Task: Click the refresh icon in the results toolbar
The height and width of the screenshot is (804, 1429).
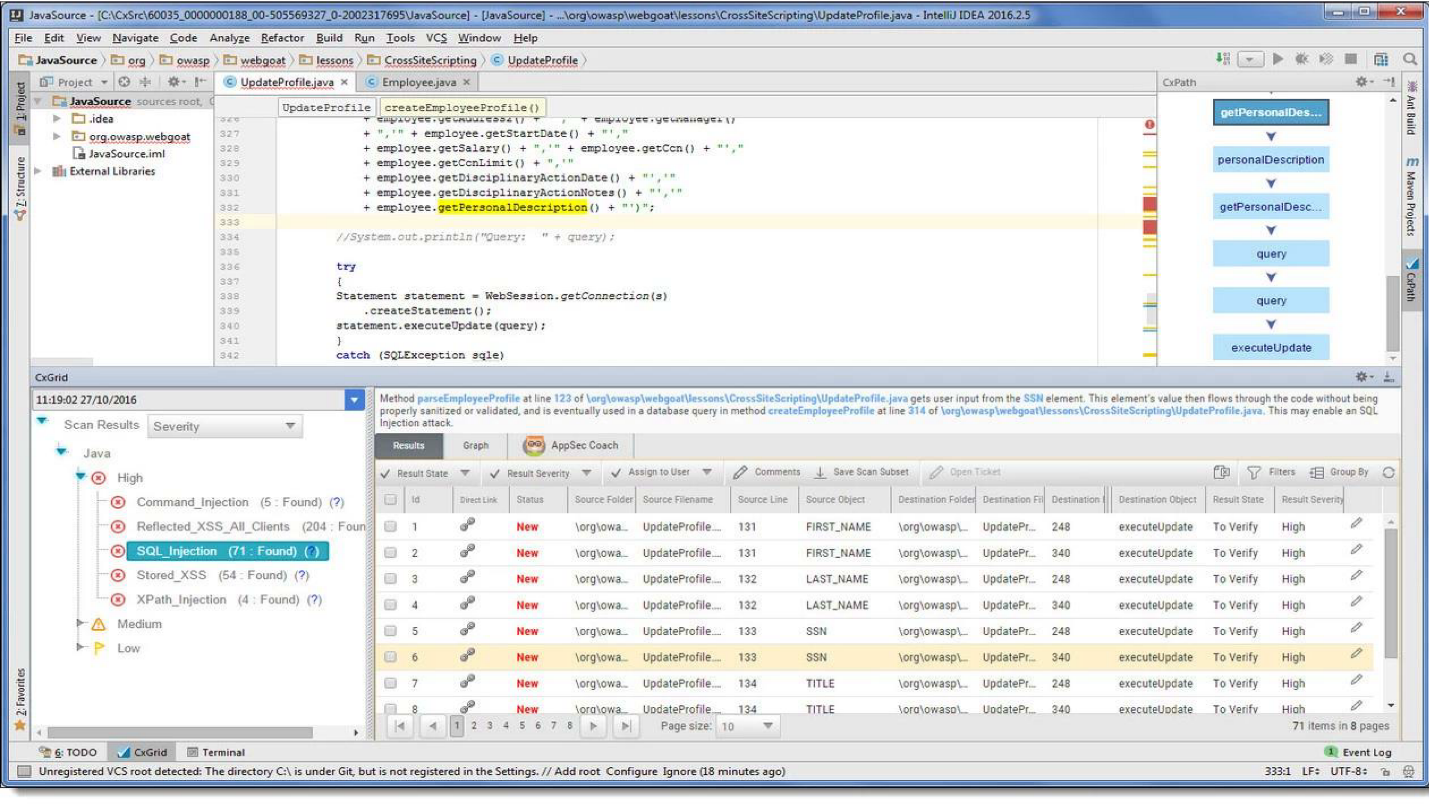Action: tap(1388, 472)
